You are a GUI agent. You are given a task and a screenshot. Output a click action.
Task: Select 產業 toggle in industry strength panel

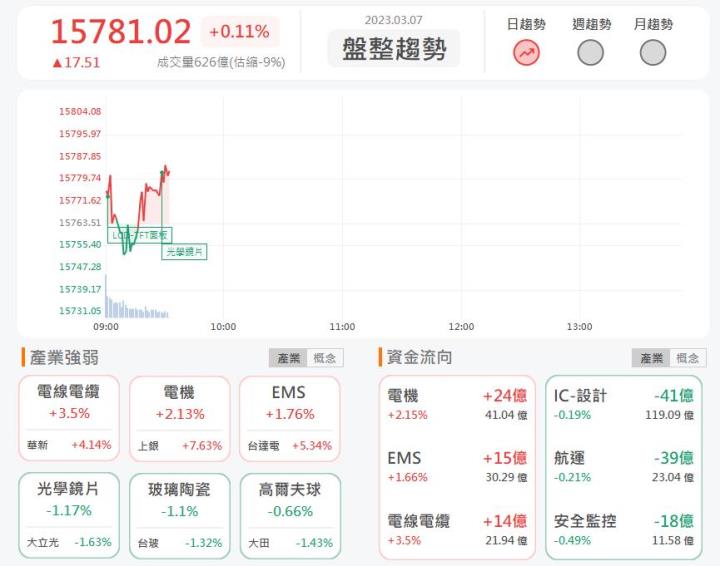click(288, 358)
